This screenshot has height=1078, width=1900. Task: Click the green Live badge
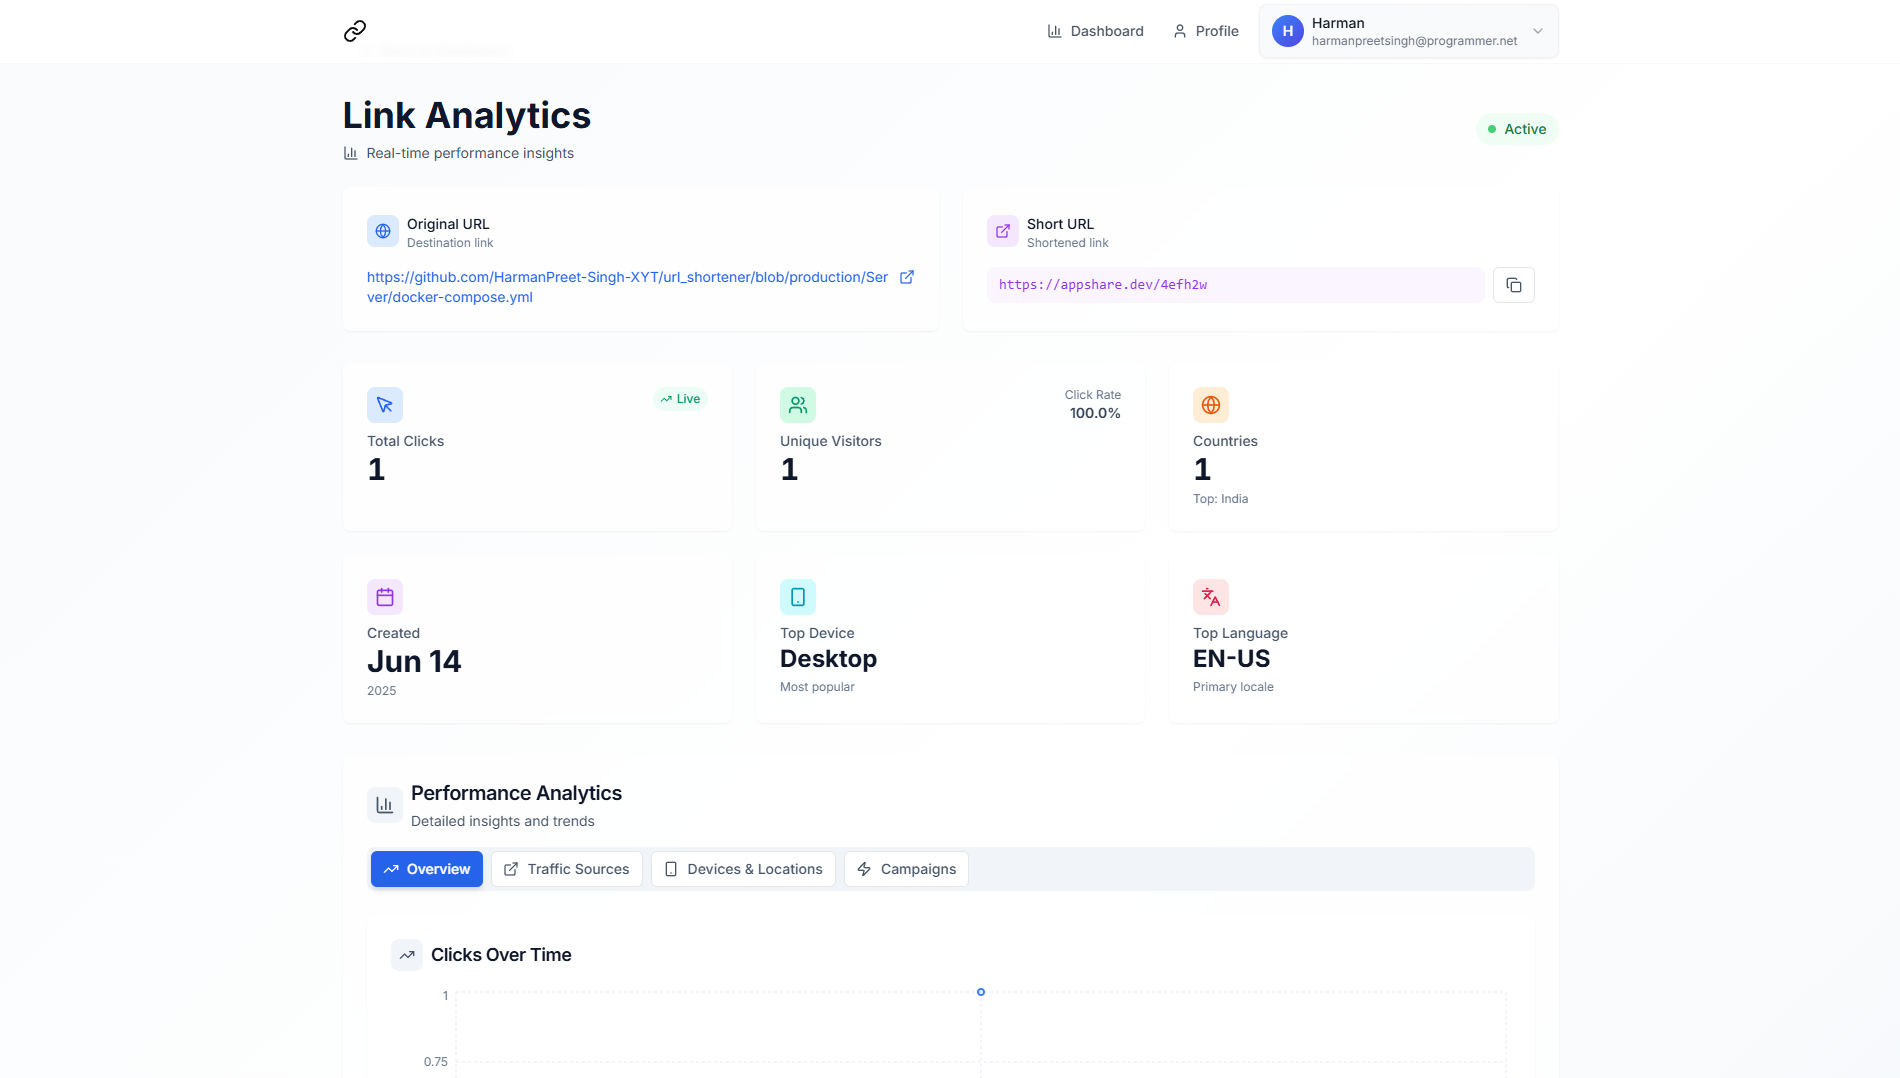click(x=680, y=399)
